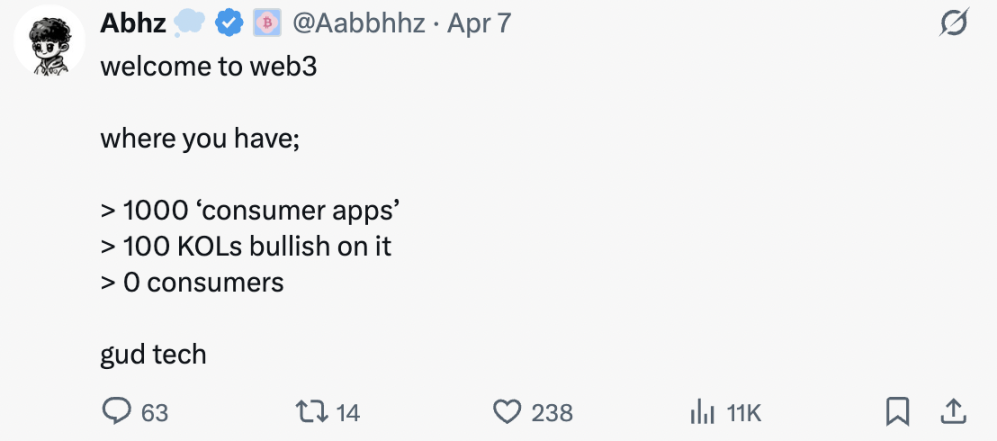The width and height of the screenshot is (997, 441).
Task: Open view analytics bar chart icon
Action: [x=703, y=411]
